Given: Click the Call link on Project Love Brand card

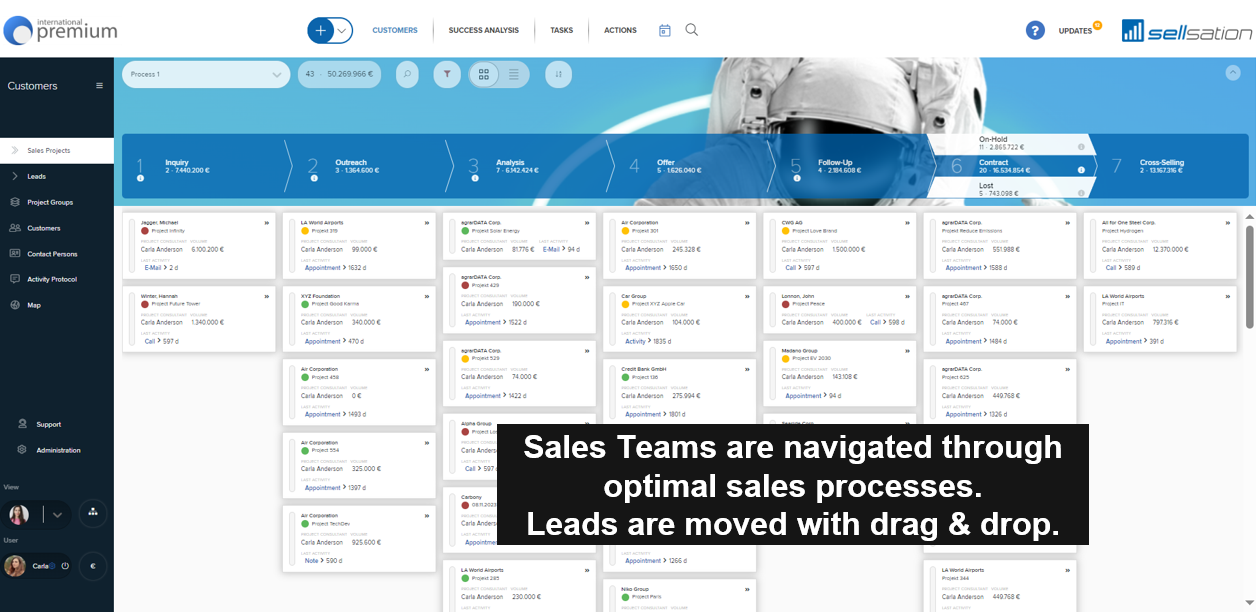Looking at the screenshot, I should 790,268.
